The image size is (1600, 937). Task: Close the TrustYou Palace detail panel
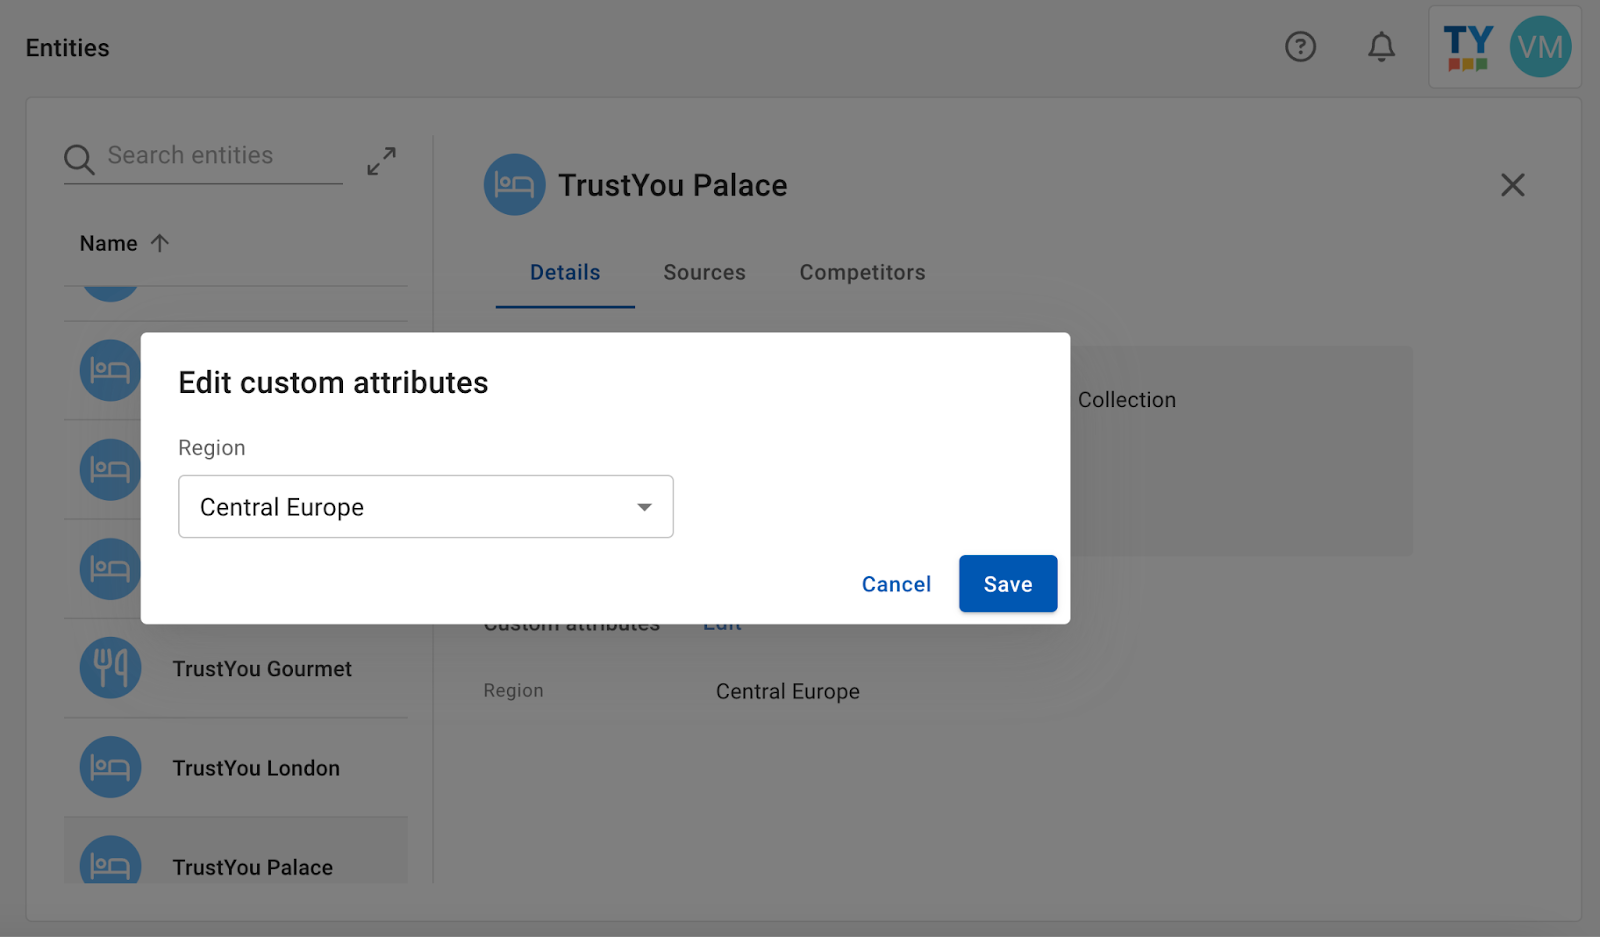coord(1512,185)
